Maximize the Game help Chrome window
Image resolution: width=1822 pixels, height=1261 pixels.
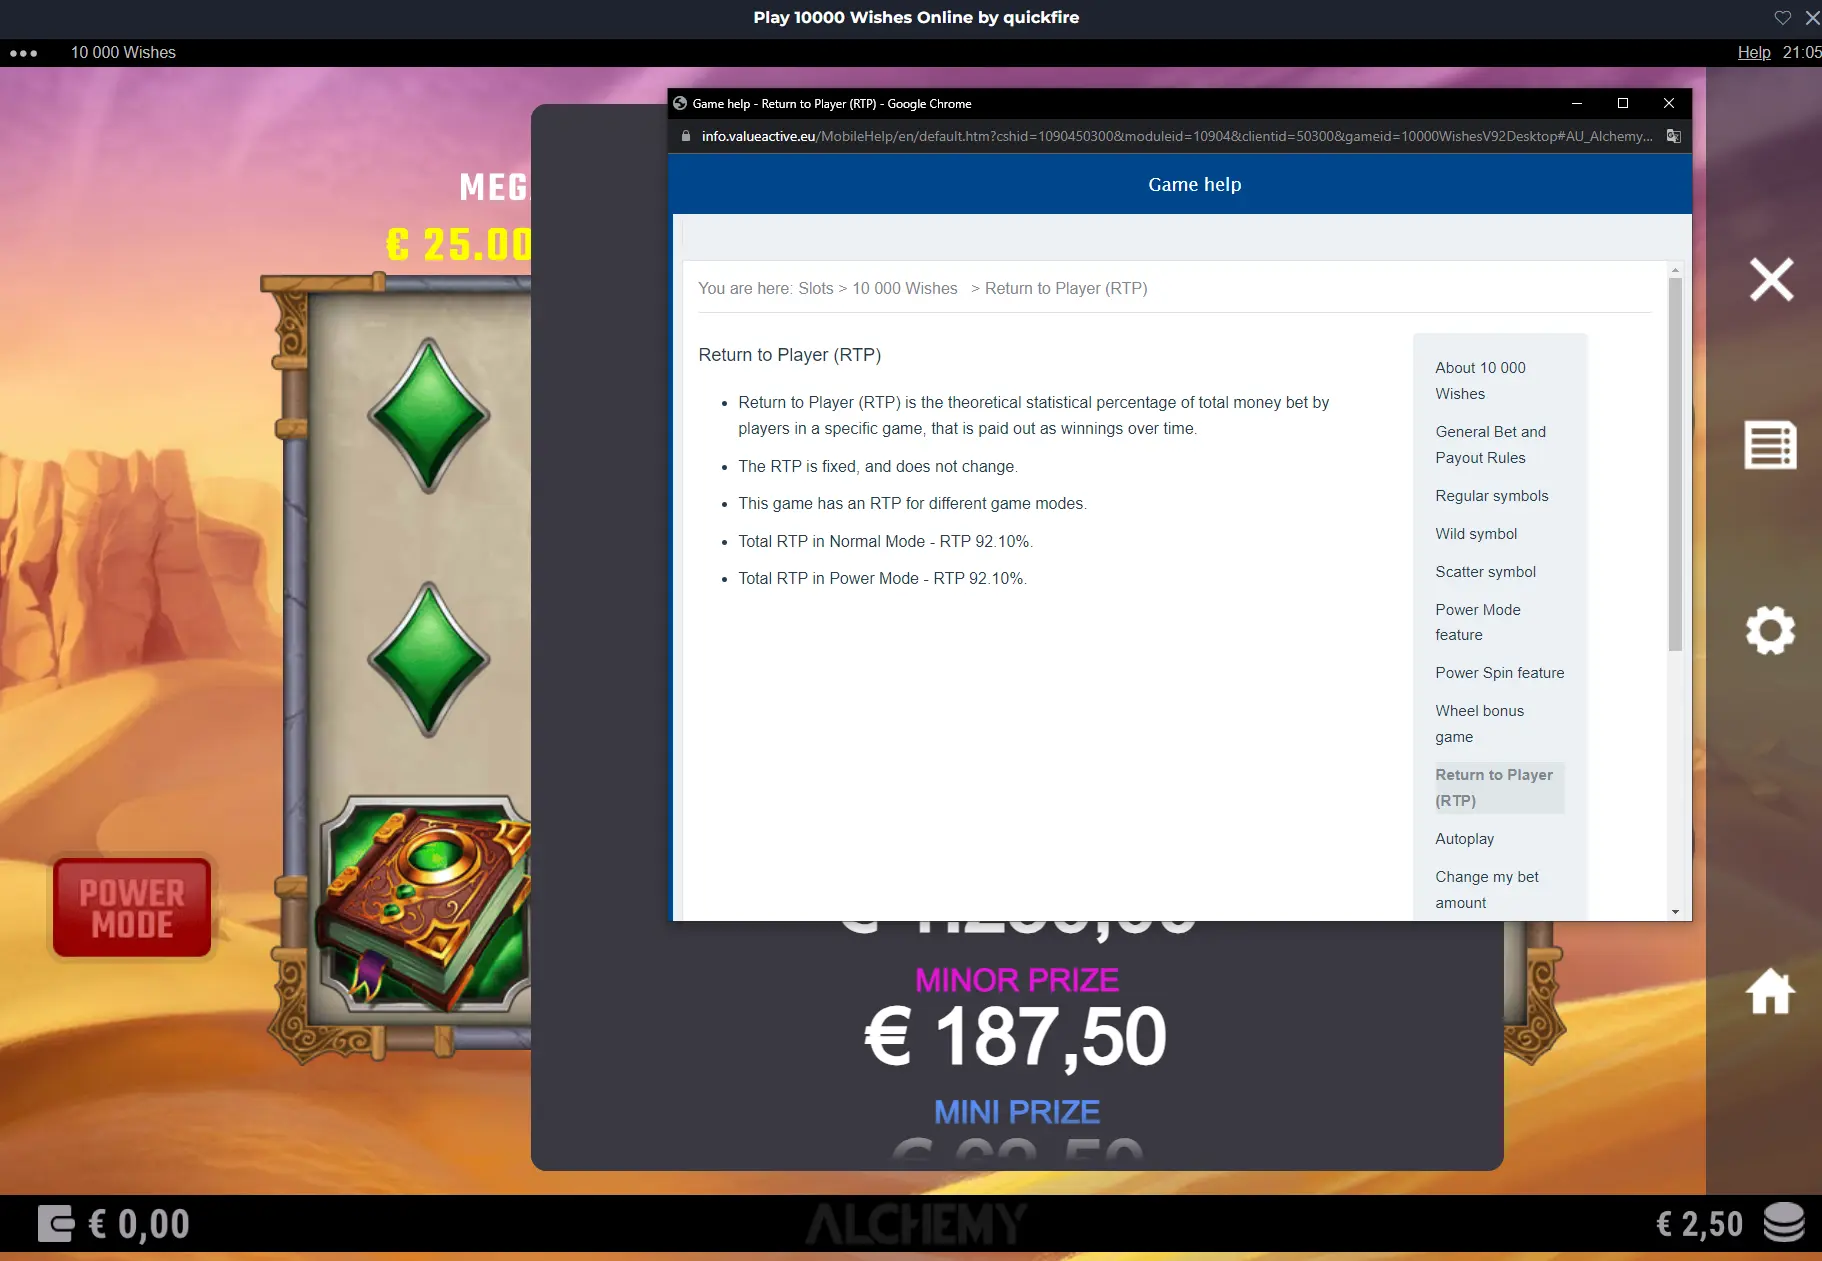pos(1623,103)
